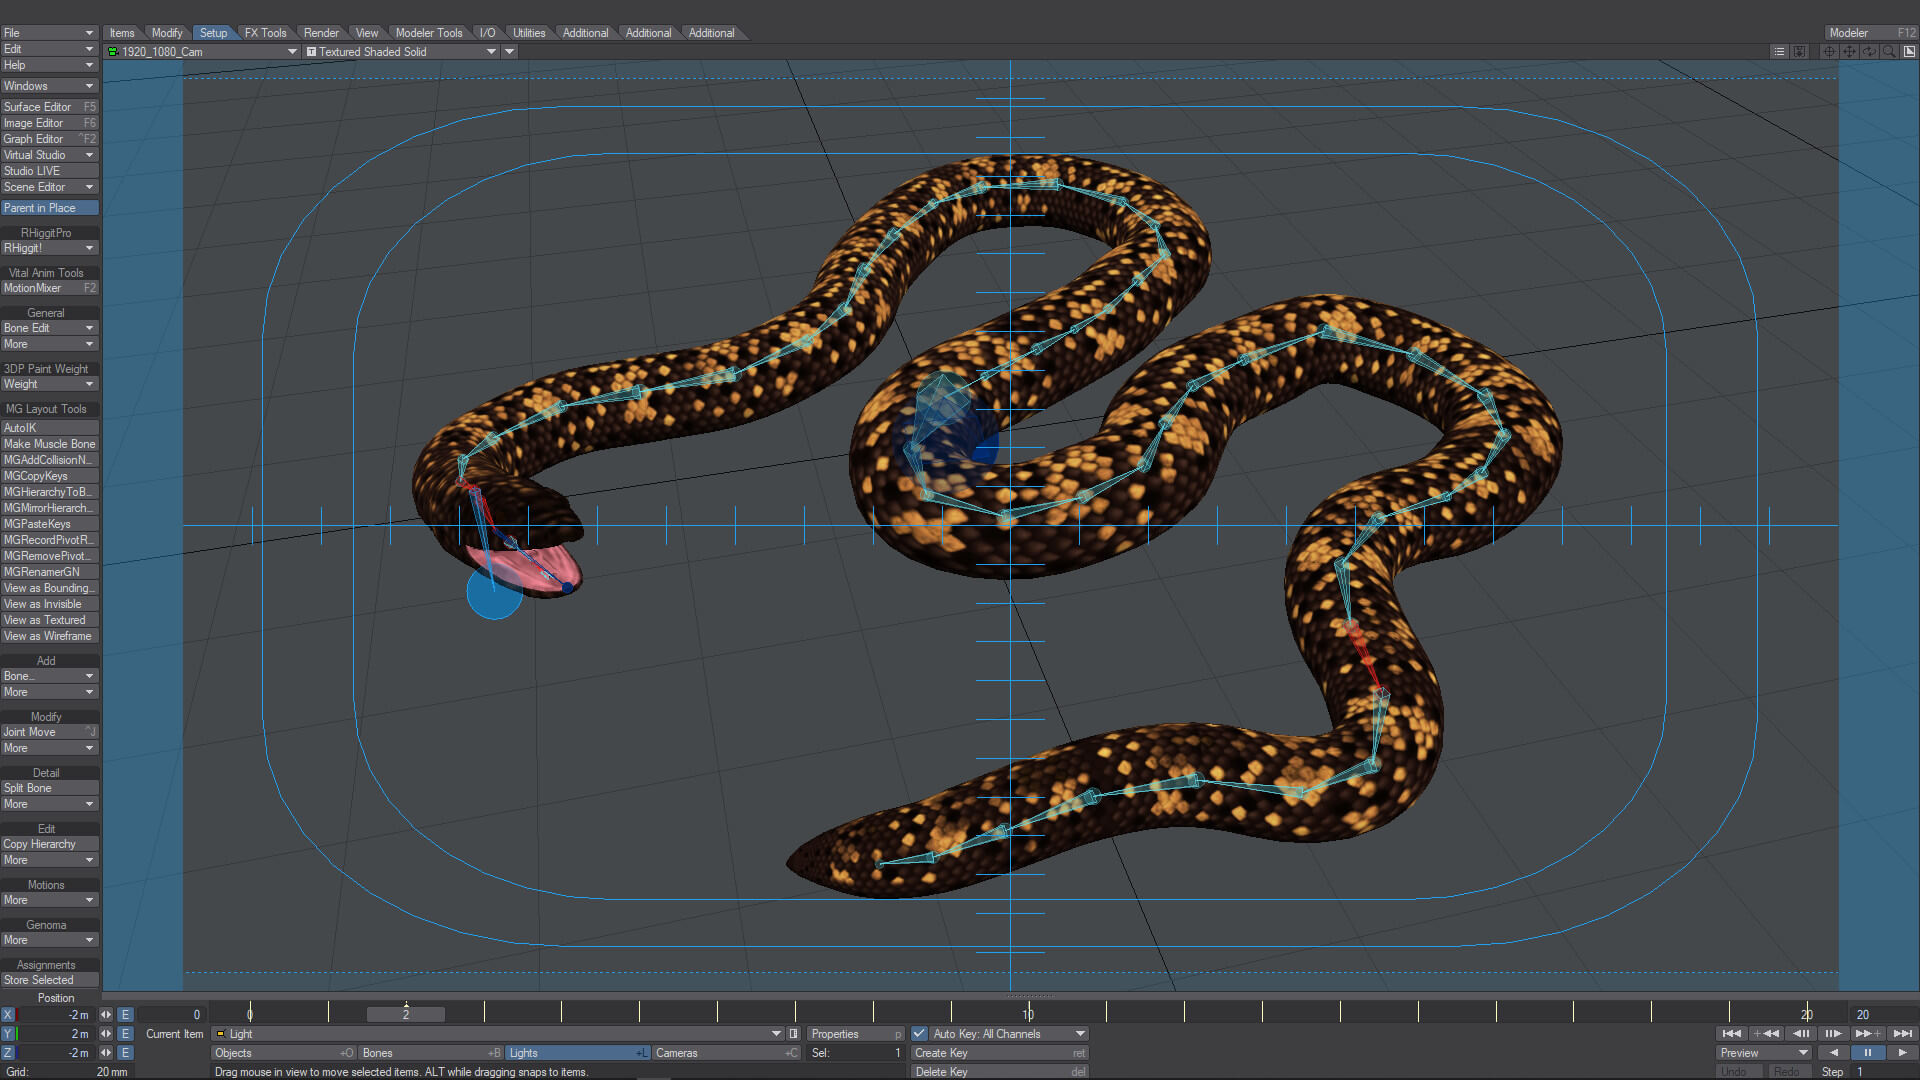Screen dimensions: 1920x1080
Task: Open the Current Item Light dropdown
Action: pos(776,1033)
